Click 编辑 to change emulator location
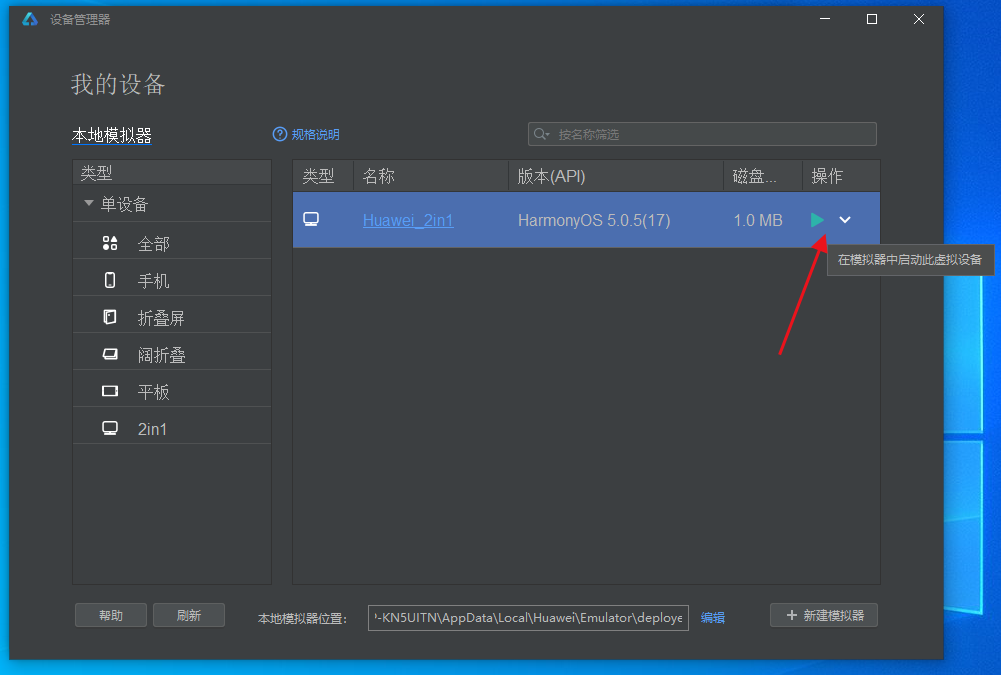The height and width of the screenshot is (675, 1001). [712, 618]
